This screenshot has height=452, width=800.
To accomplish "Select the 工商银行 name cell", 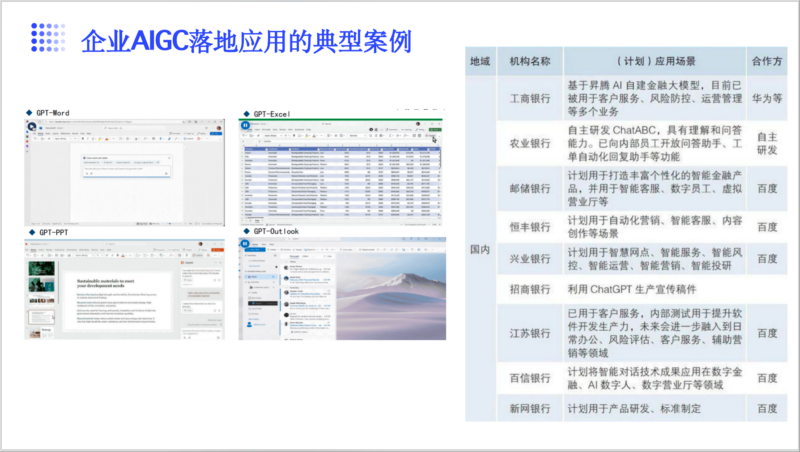I will click(x=530, y=98).
